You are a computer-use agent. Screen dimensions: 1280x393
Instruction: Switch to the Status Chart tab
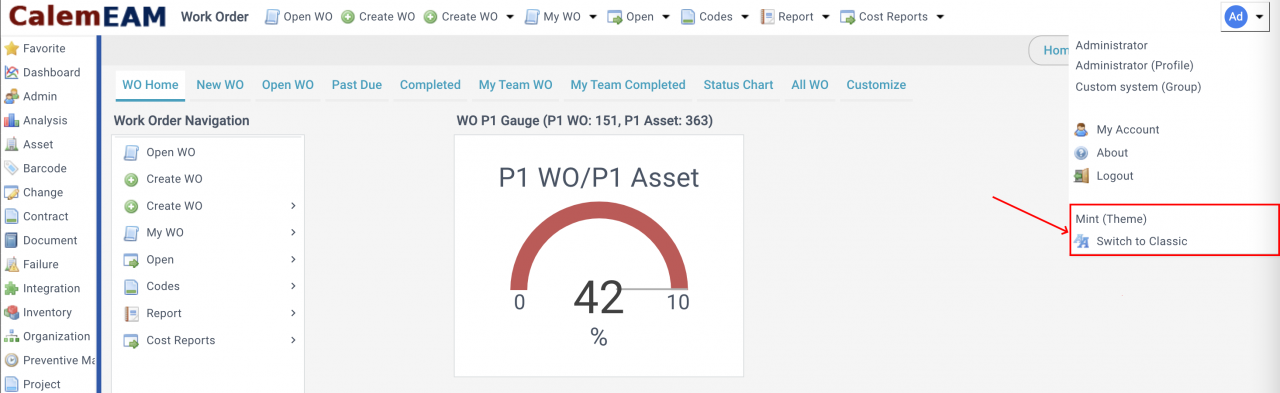[738, 85]
